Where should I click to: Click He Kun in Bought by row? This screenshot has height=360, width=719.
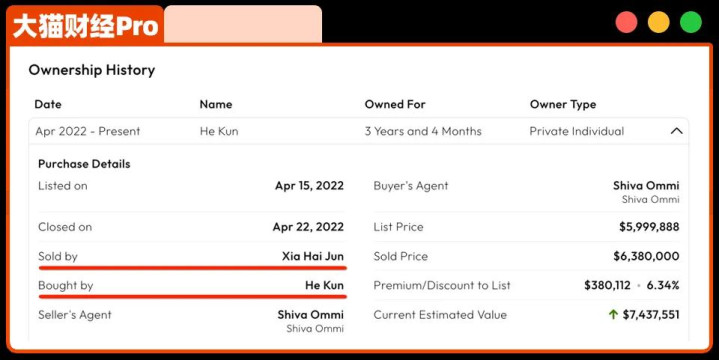tap(324, 285)
